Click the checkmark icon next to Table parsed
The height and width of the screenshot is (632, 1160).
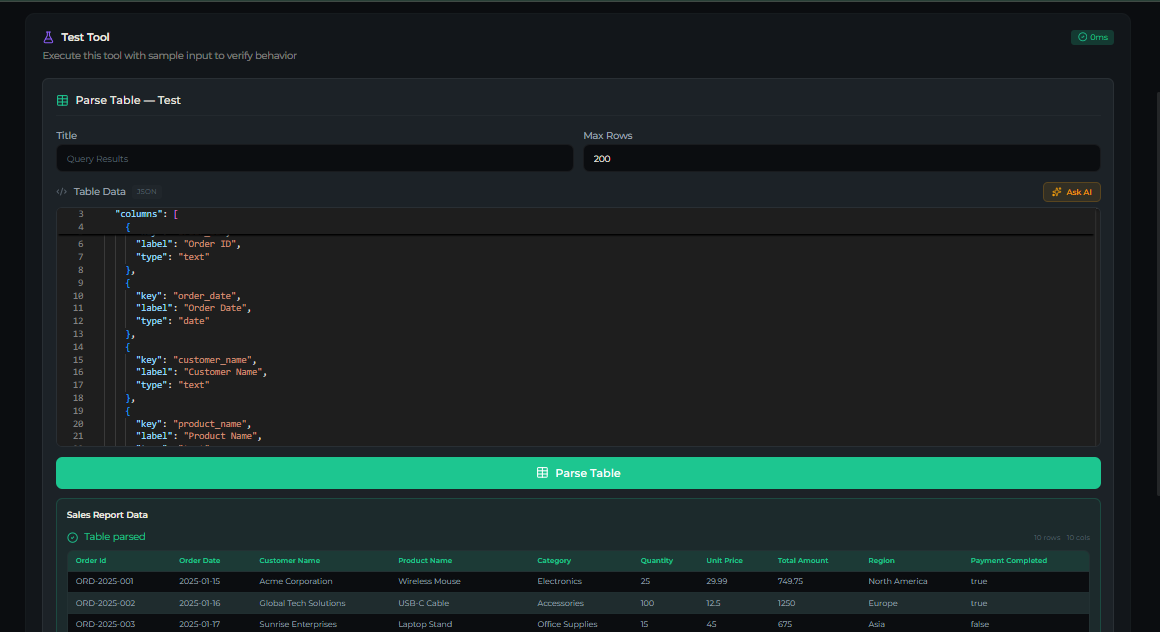[72, 537]
